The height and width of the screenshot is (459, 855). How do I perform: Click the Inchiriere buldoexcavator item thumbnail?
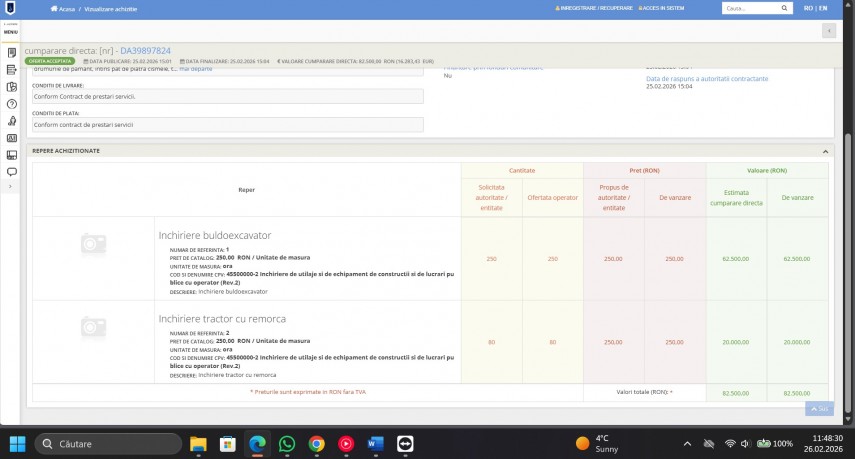click(93, 243)
